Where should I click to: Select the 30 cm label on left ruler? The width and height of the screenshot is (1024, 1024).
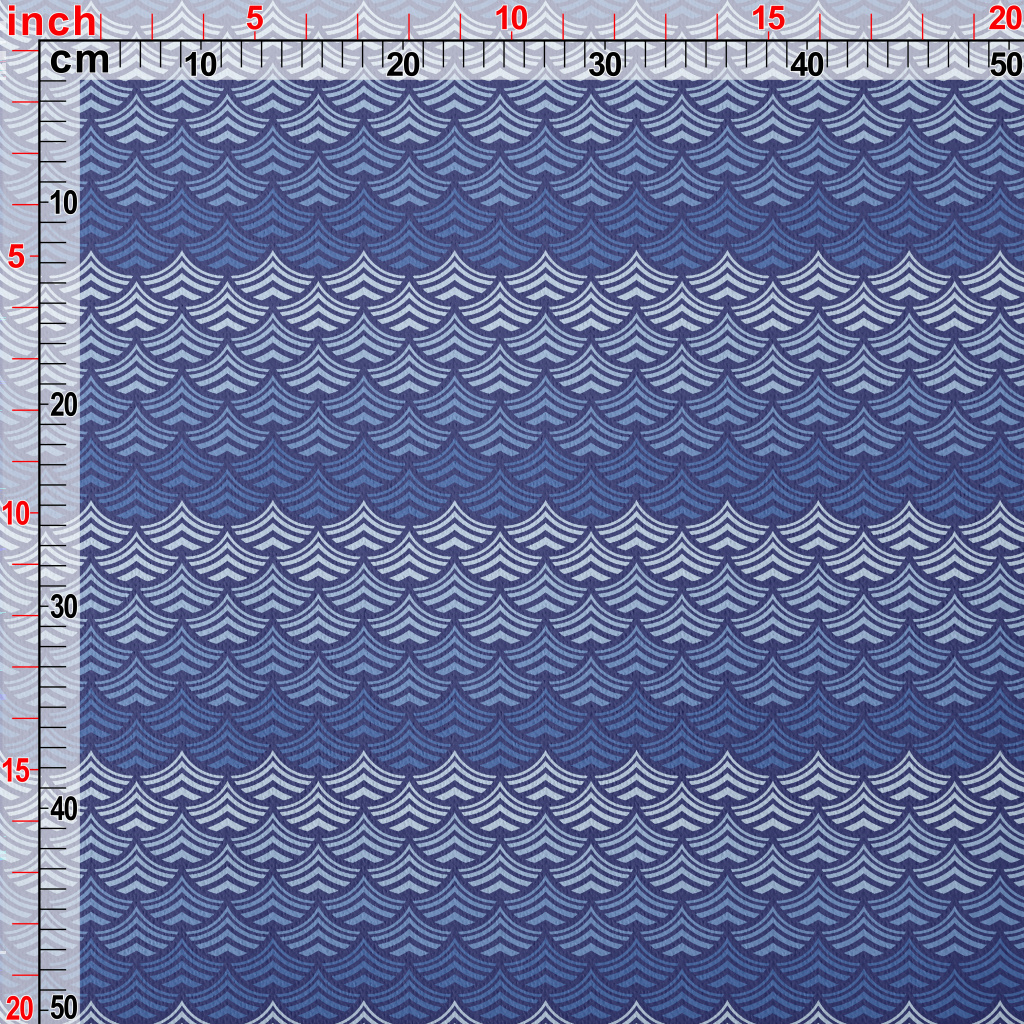(63, 607)
